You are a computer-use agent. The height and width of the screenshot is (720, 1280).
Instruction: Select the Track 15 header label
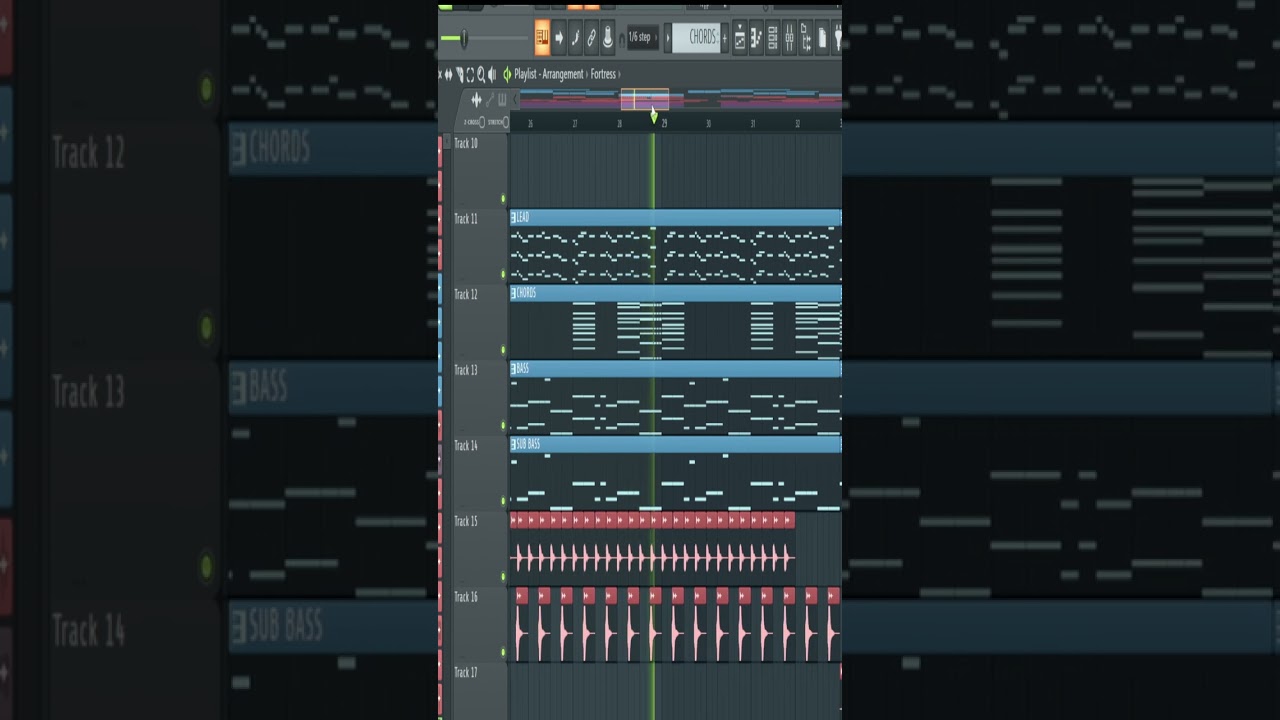[466, 521]
